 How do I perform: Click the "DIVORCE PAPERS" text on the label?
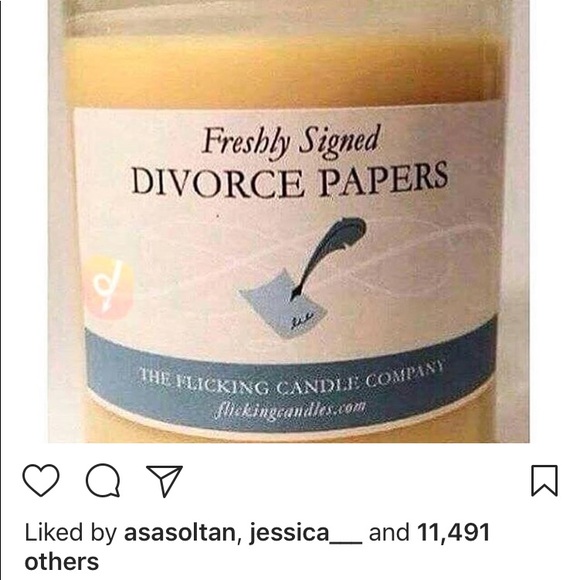click(290, 179)
